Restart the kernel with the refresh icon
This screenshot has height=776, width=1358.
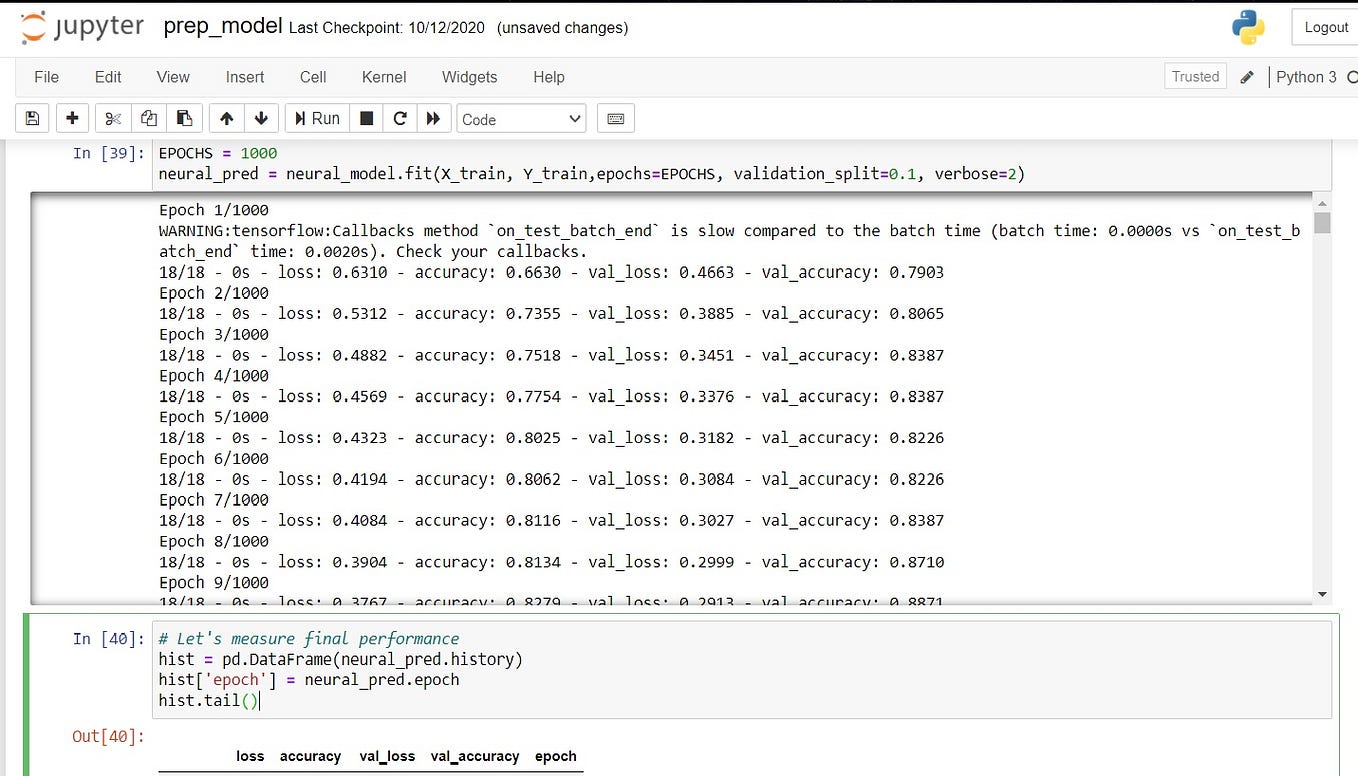(x=399, y=118)
